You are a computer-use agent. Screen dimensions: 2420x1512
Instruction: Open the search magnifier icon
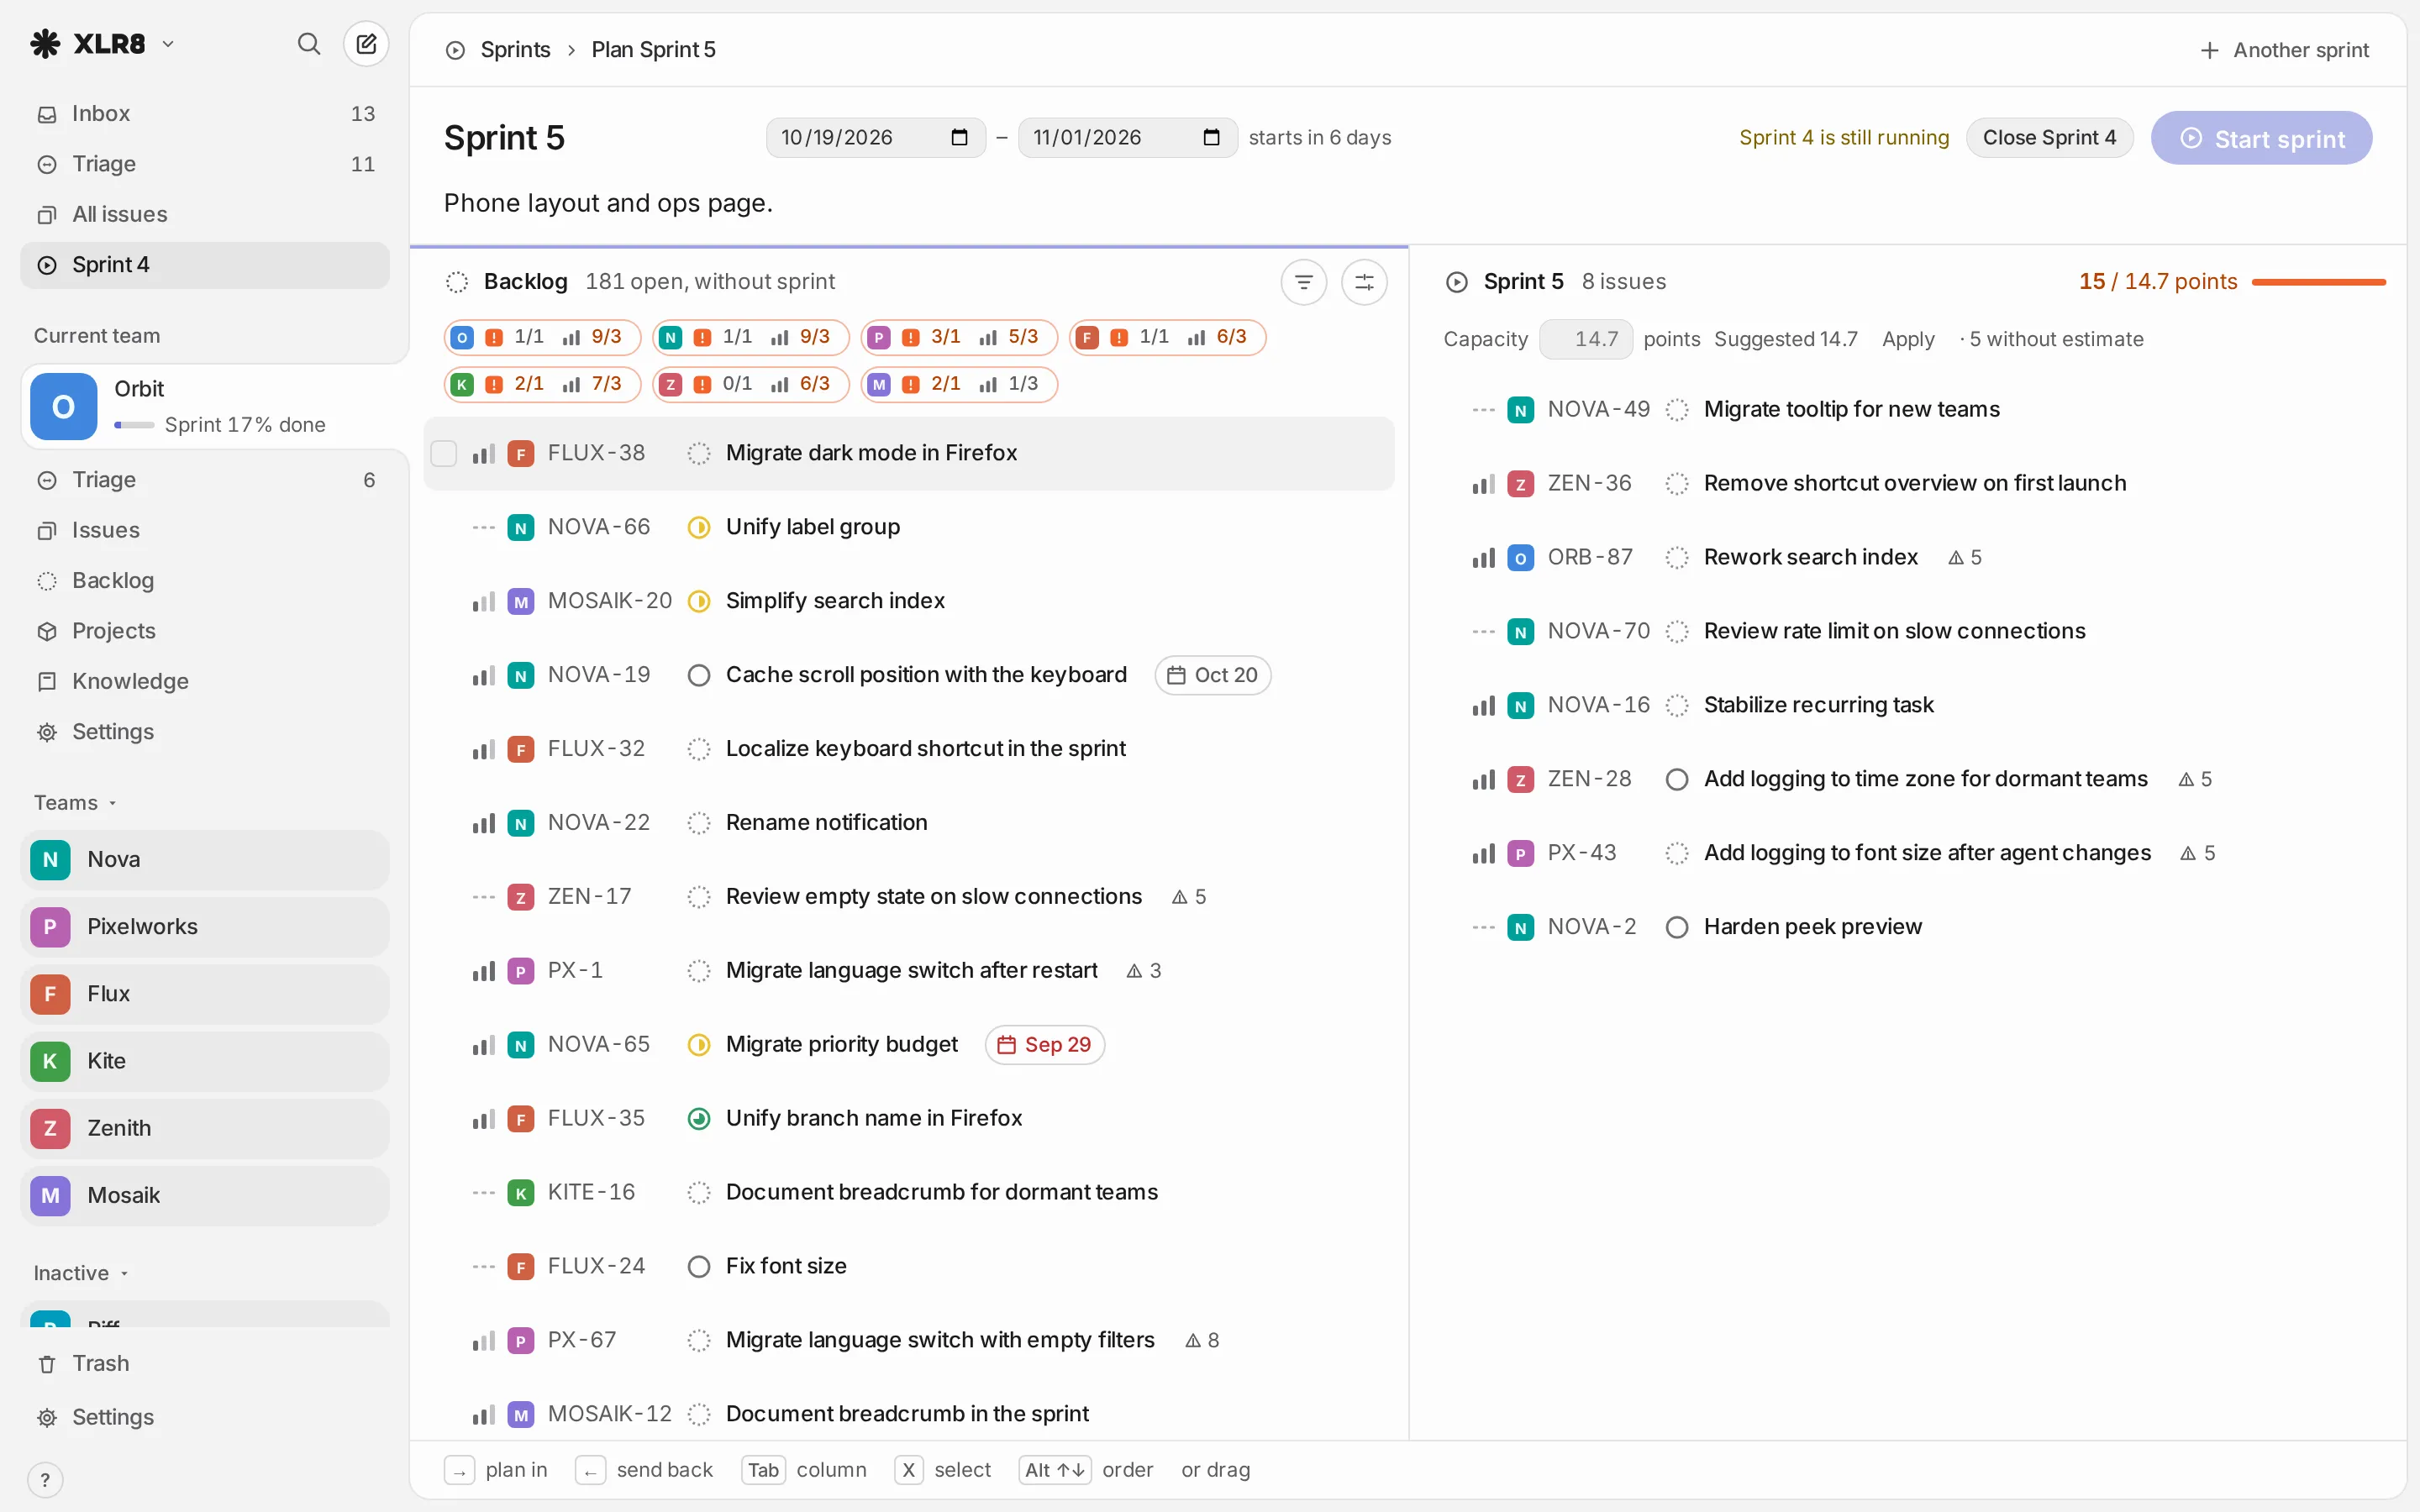pos(309,44)
